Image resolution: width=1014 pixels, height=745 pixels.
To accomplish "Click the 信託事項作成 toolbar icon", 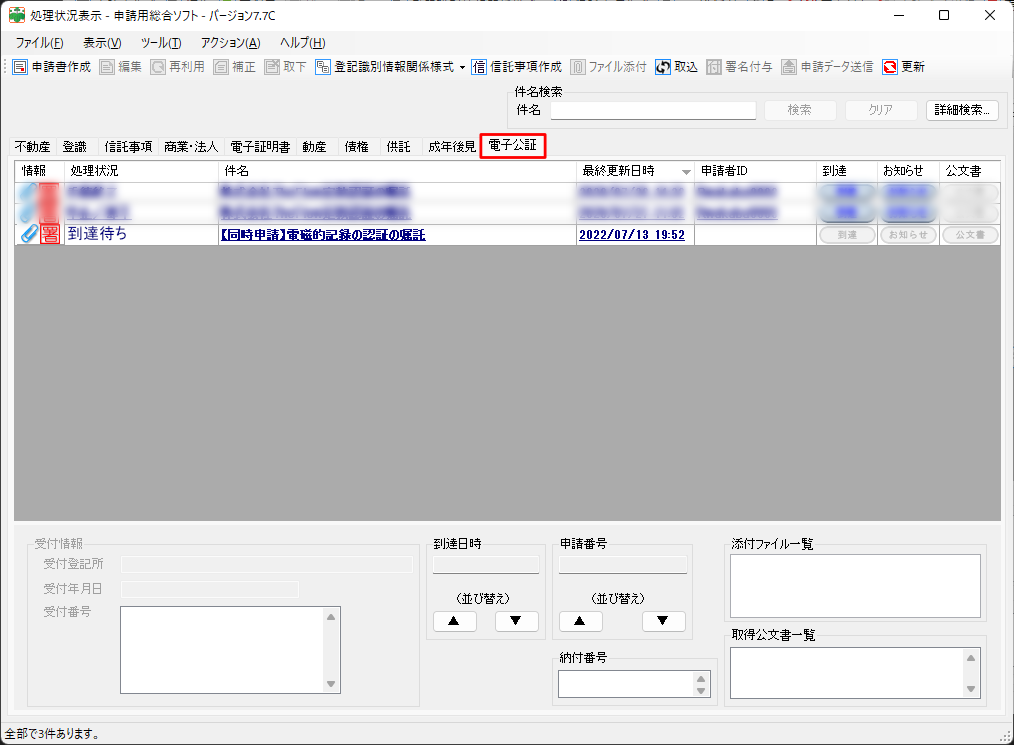I will tap(480, 67).
